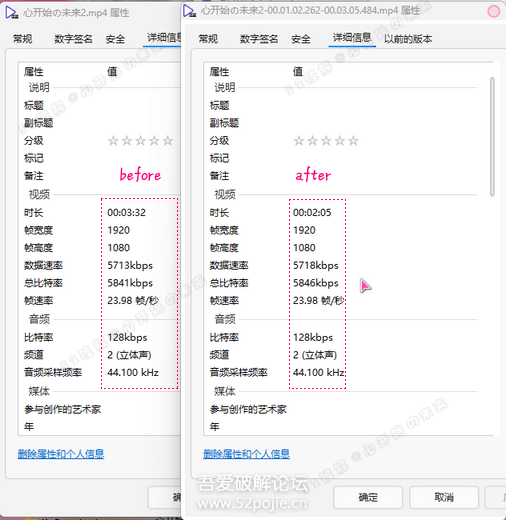Set first rating star in left dialog
This screenshot has width=506, height=520.
click(113, 141)
